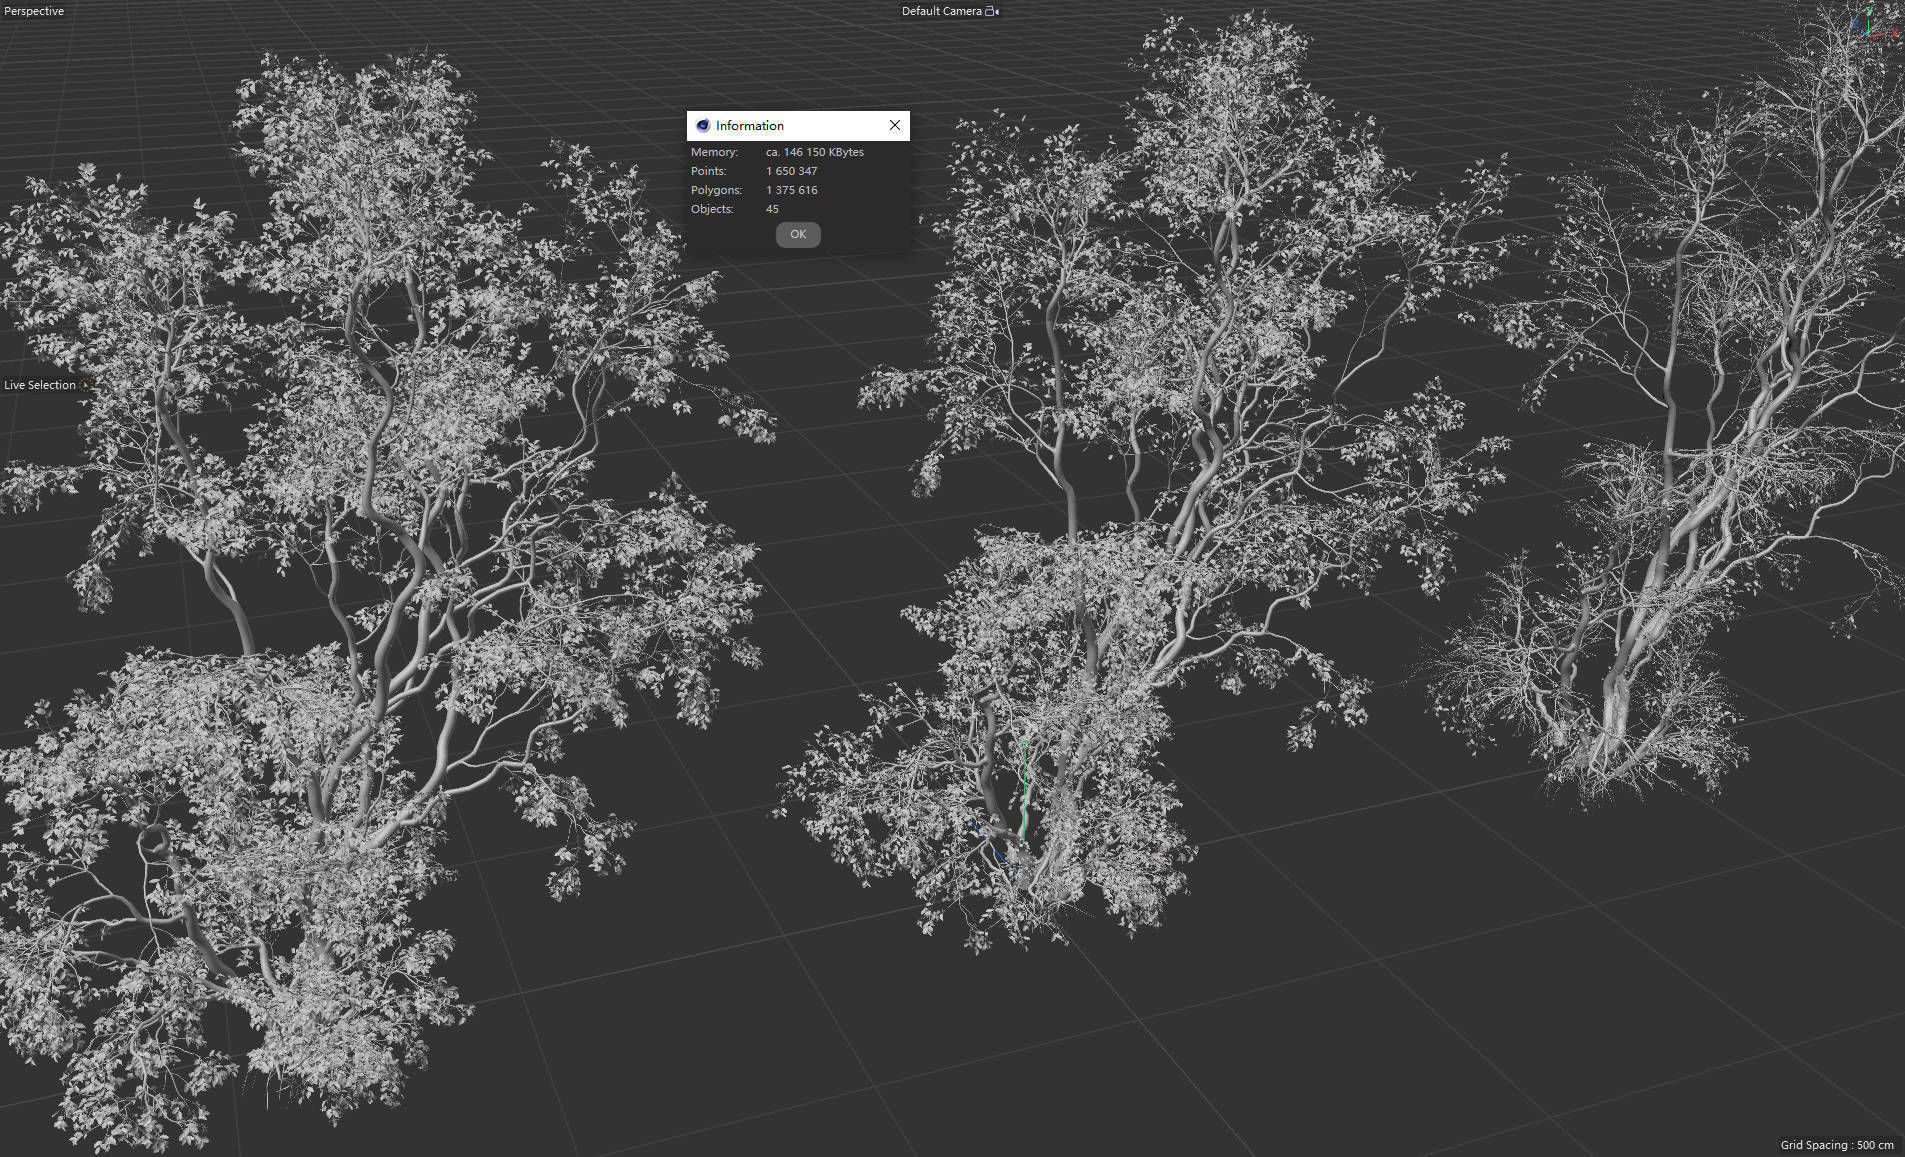The image size is (1905, 1157).
Task: Click the Live Selection tool label
Action: [40, 385]
